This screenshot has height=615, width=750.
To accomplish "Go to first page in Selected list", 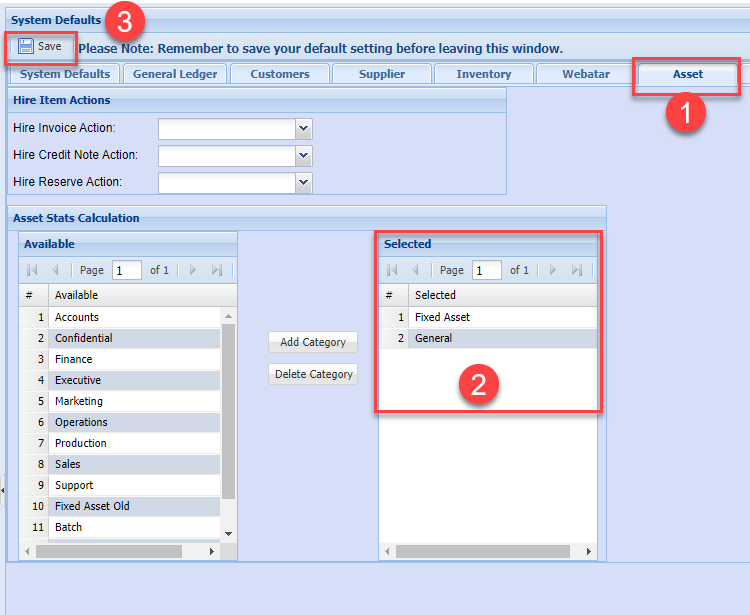I will (393, 270).
